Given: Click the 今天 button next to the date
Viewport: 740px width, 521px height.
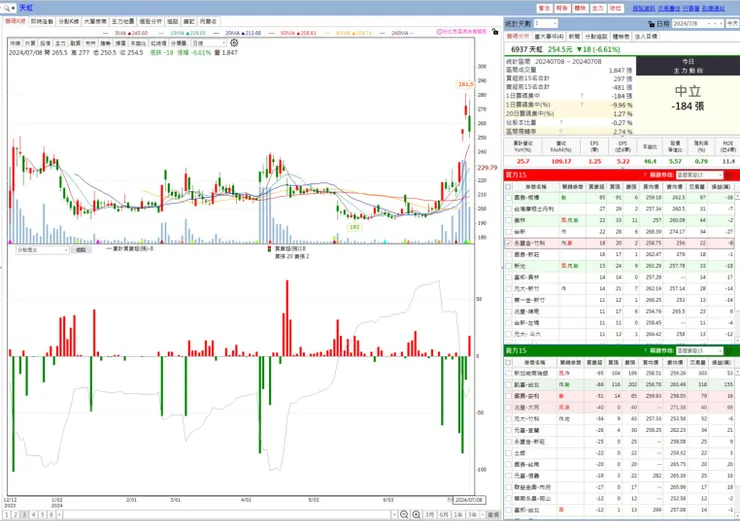Looking at the screenshot, I should [x=732, y=24].
